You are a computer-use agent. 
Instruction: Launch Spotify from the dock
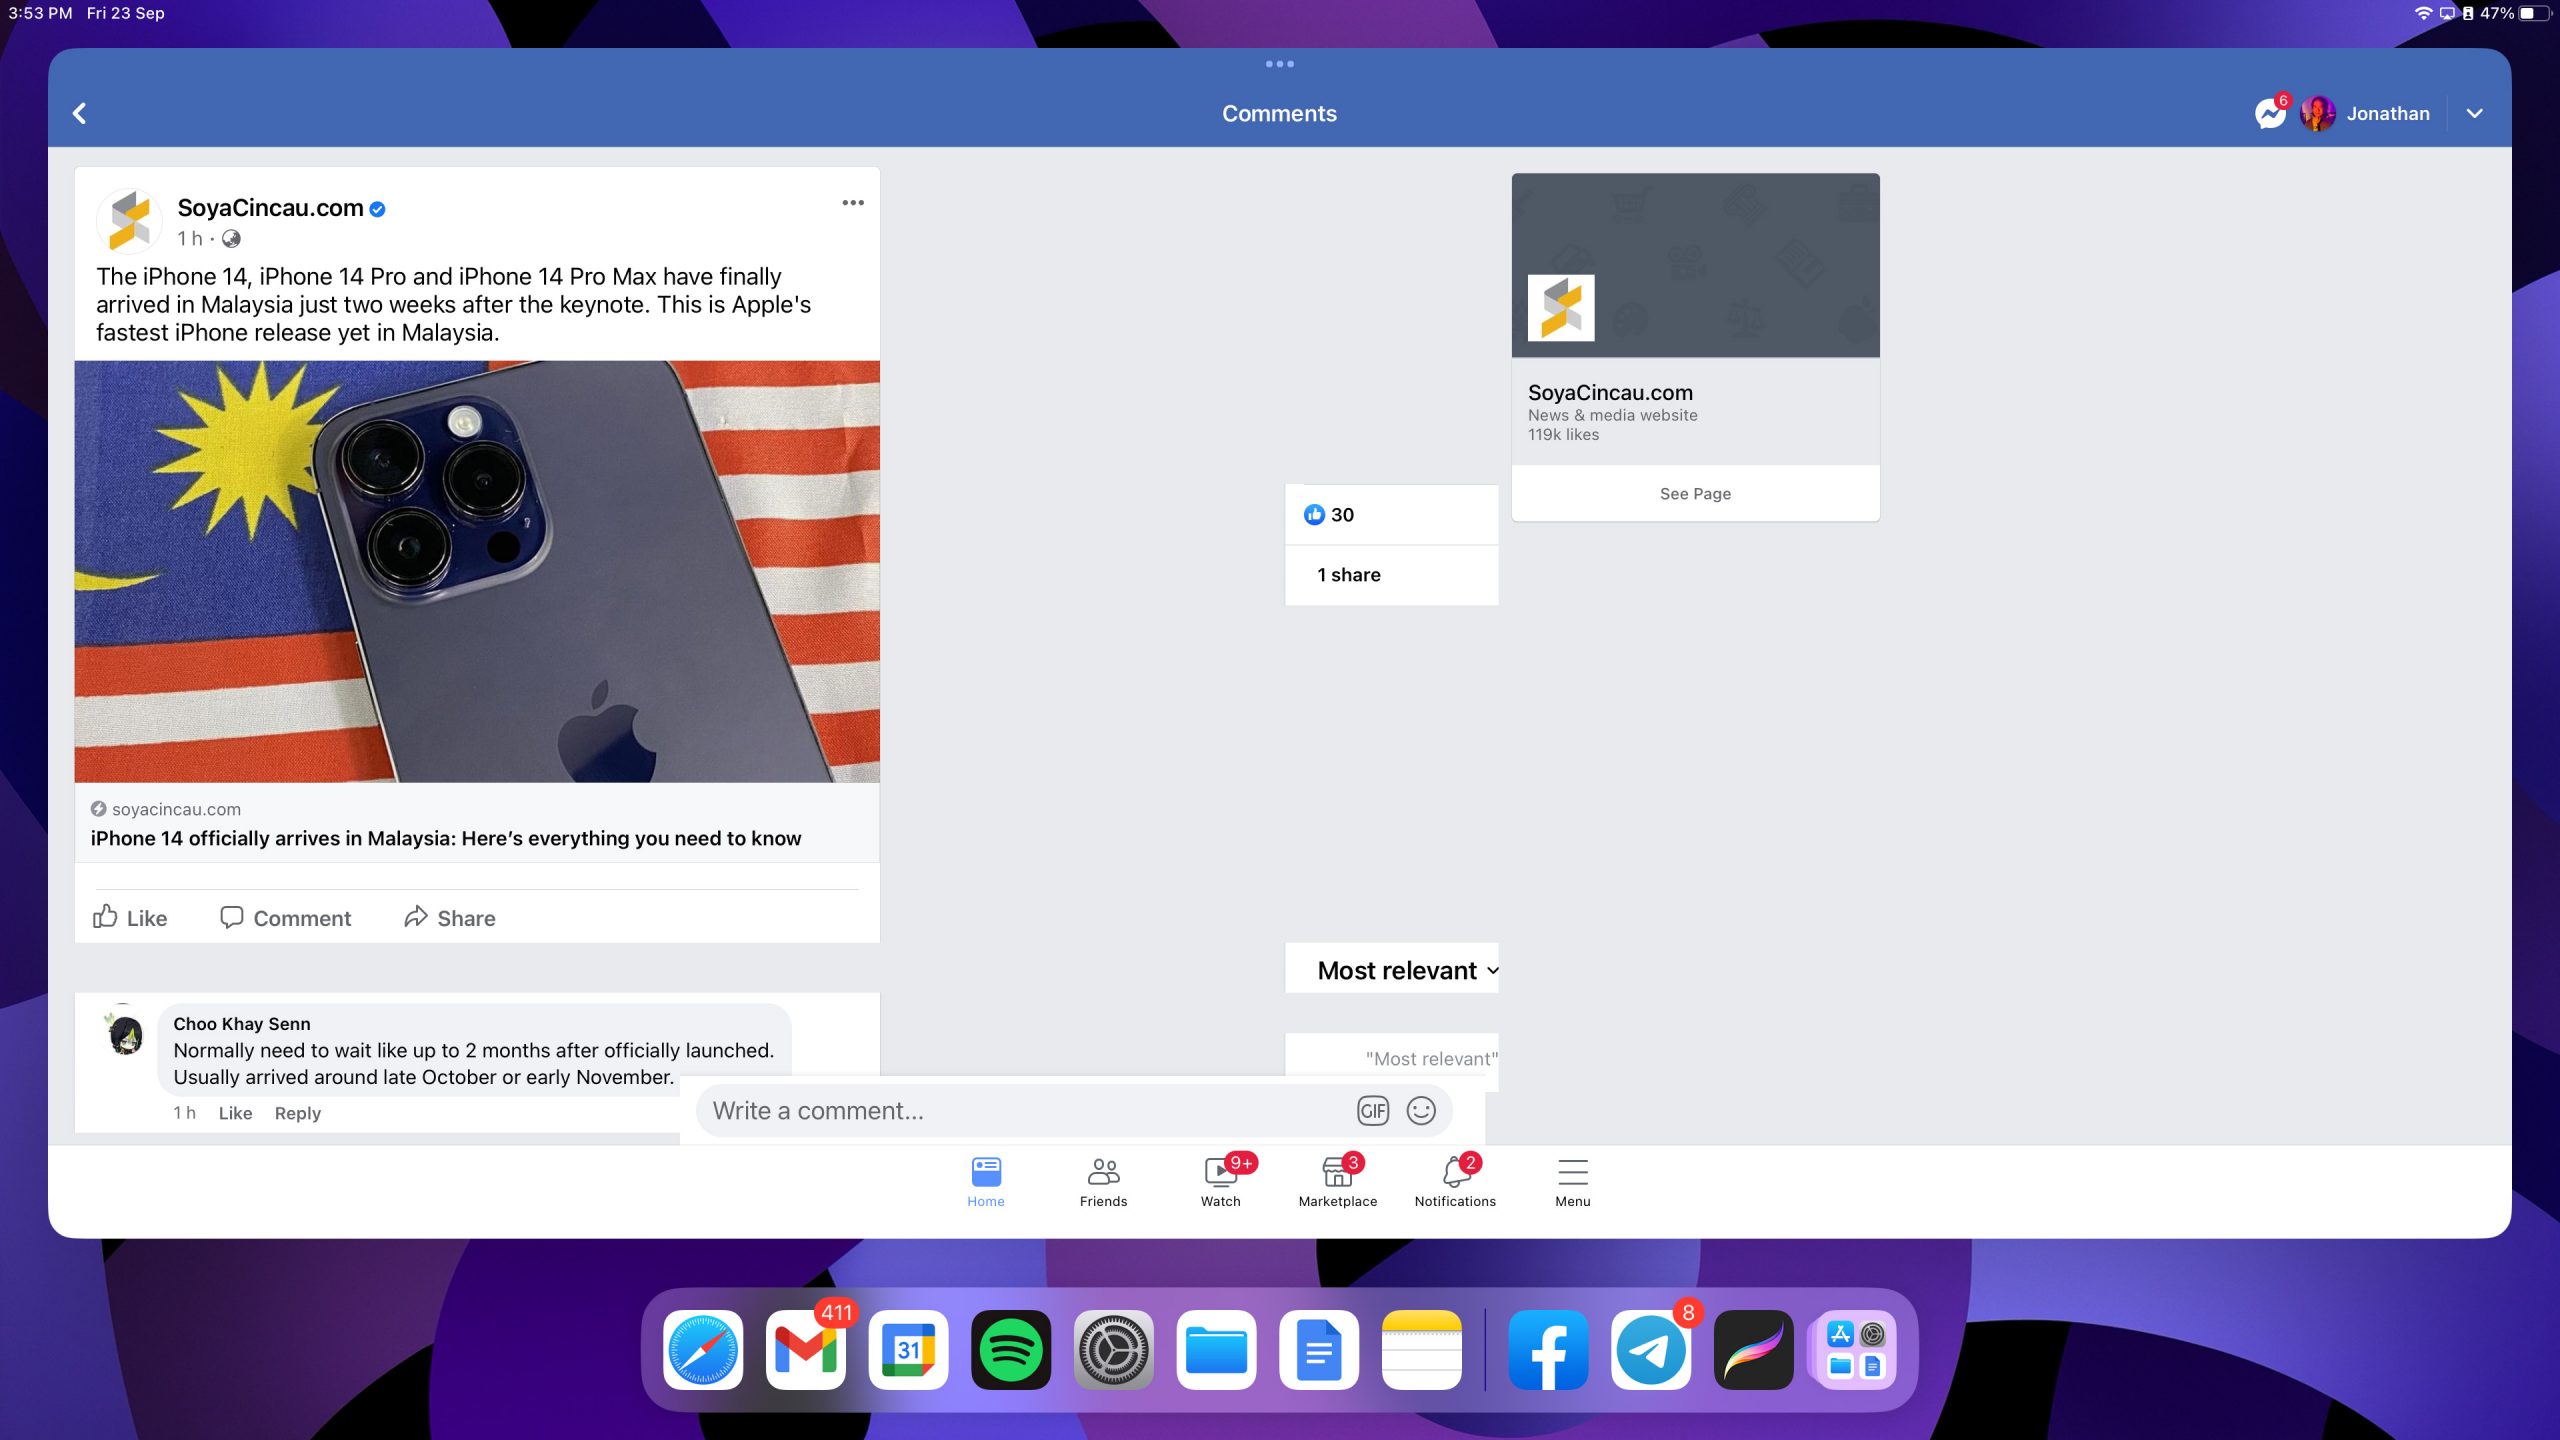pyautogui.click(x=1010, y=1350)
